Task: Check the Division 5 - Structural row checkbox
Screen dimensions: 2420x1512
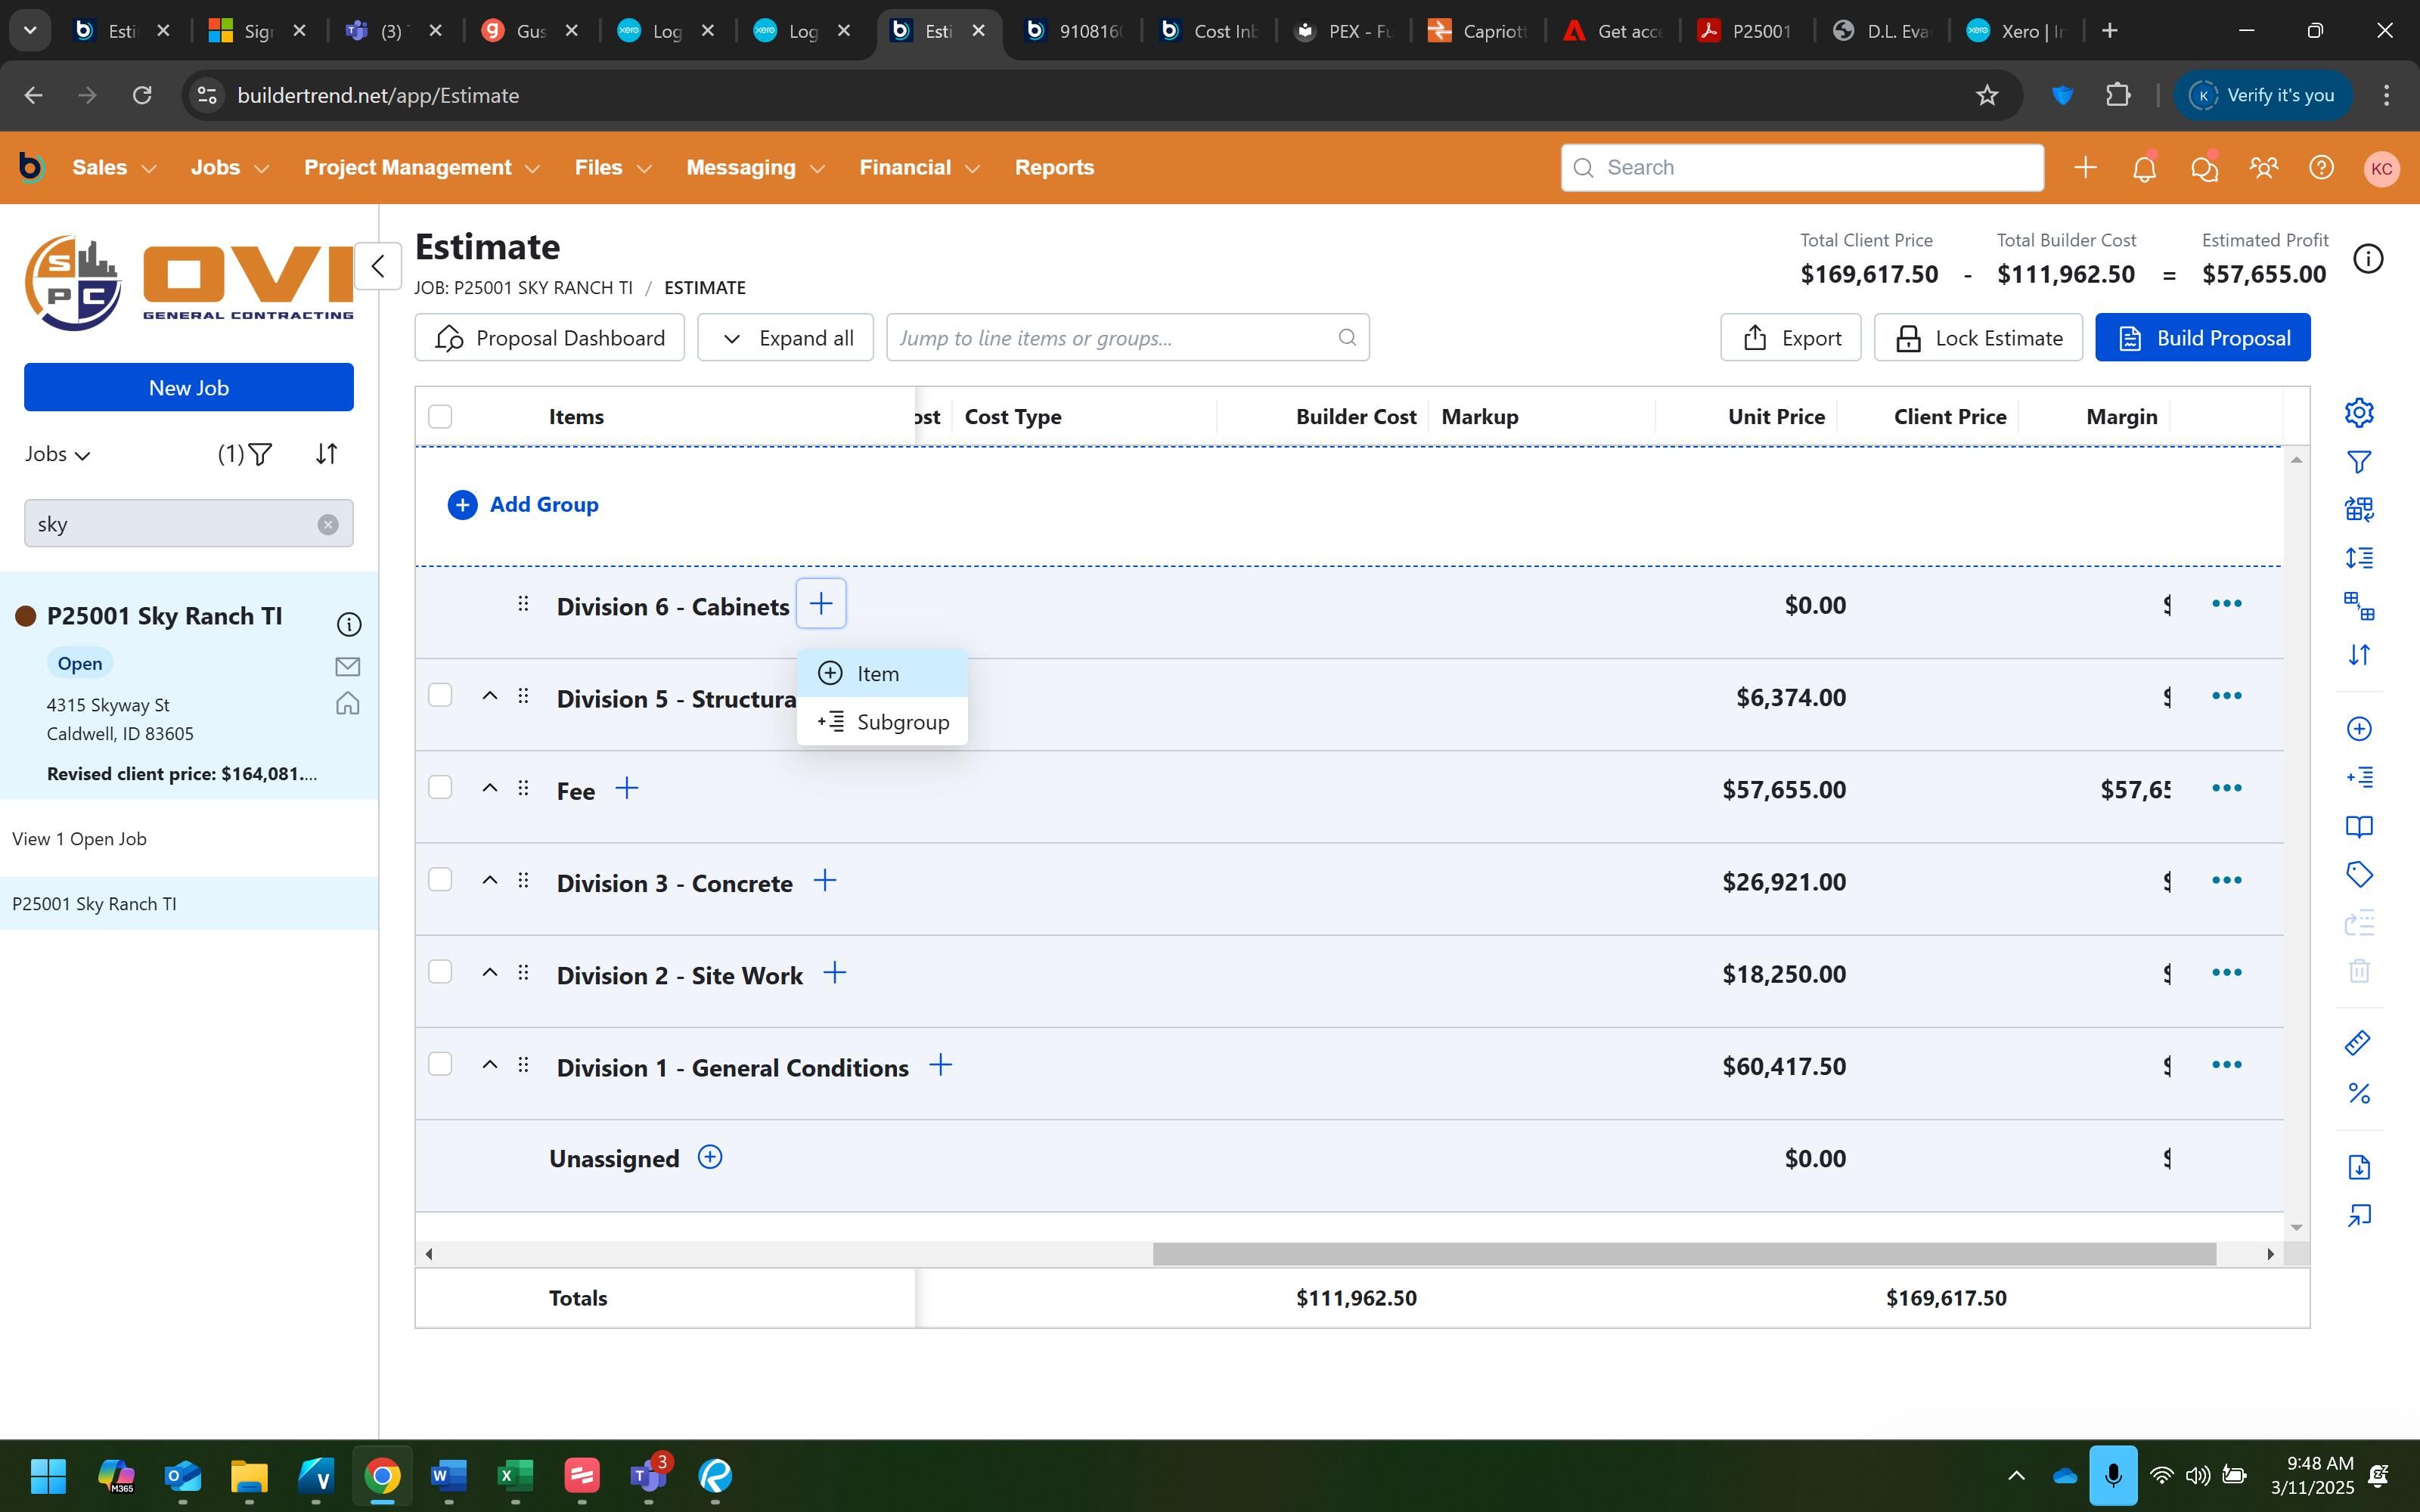Action: (440, 695)
